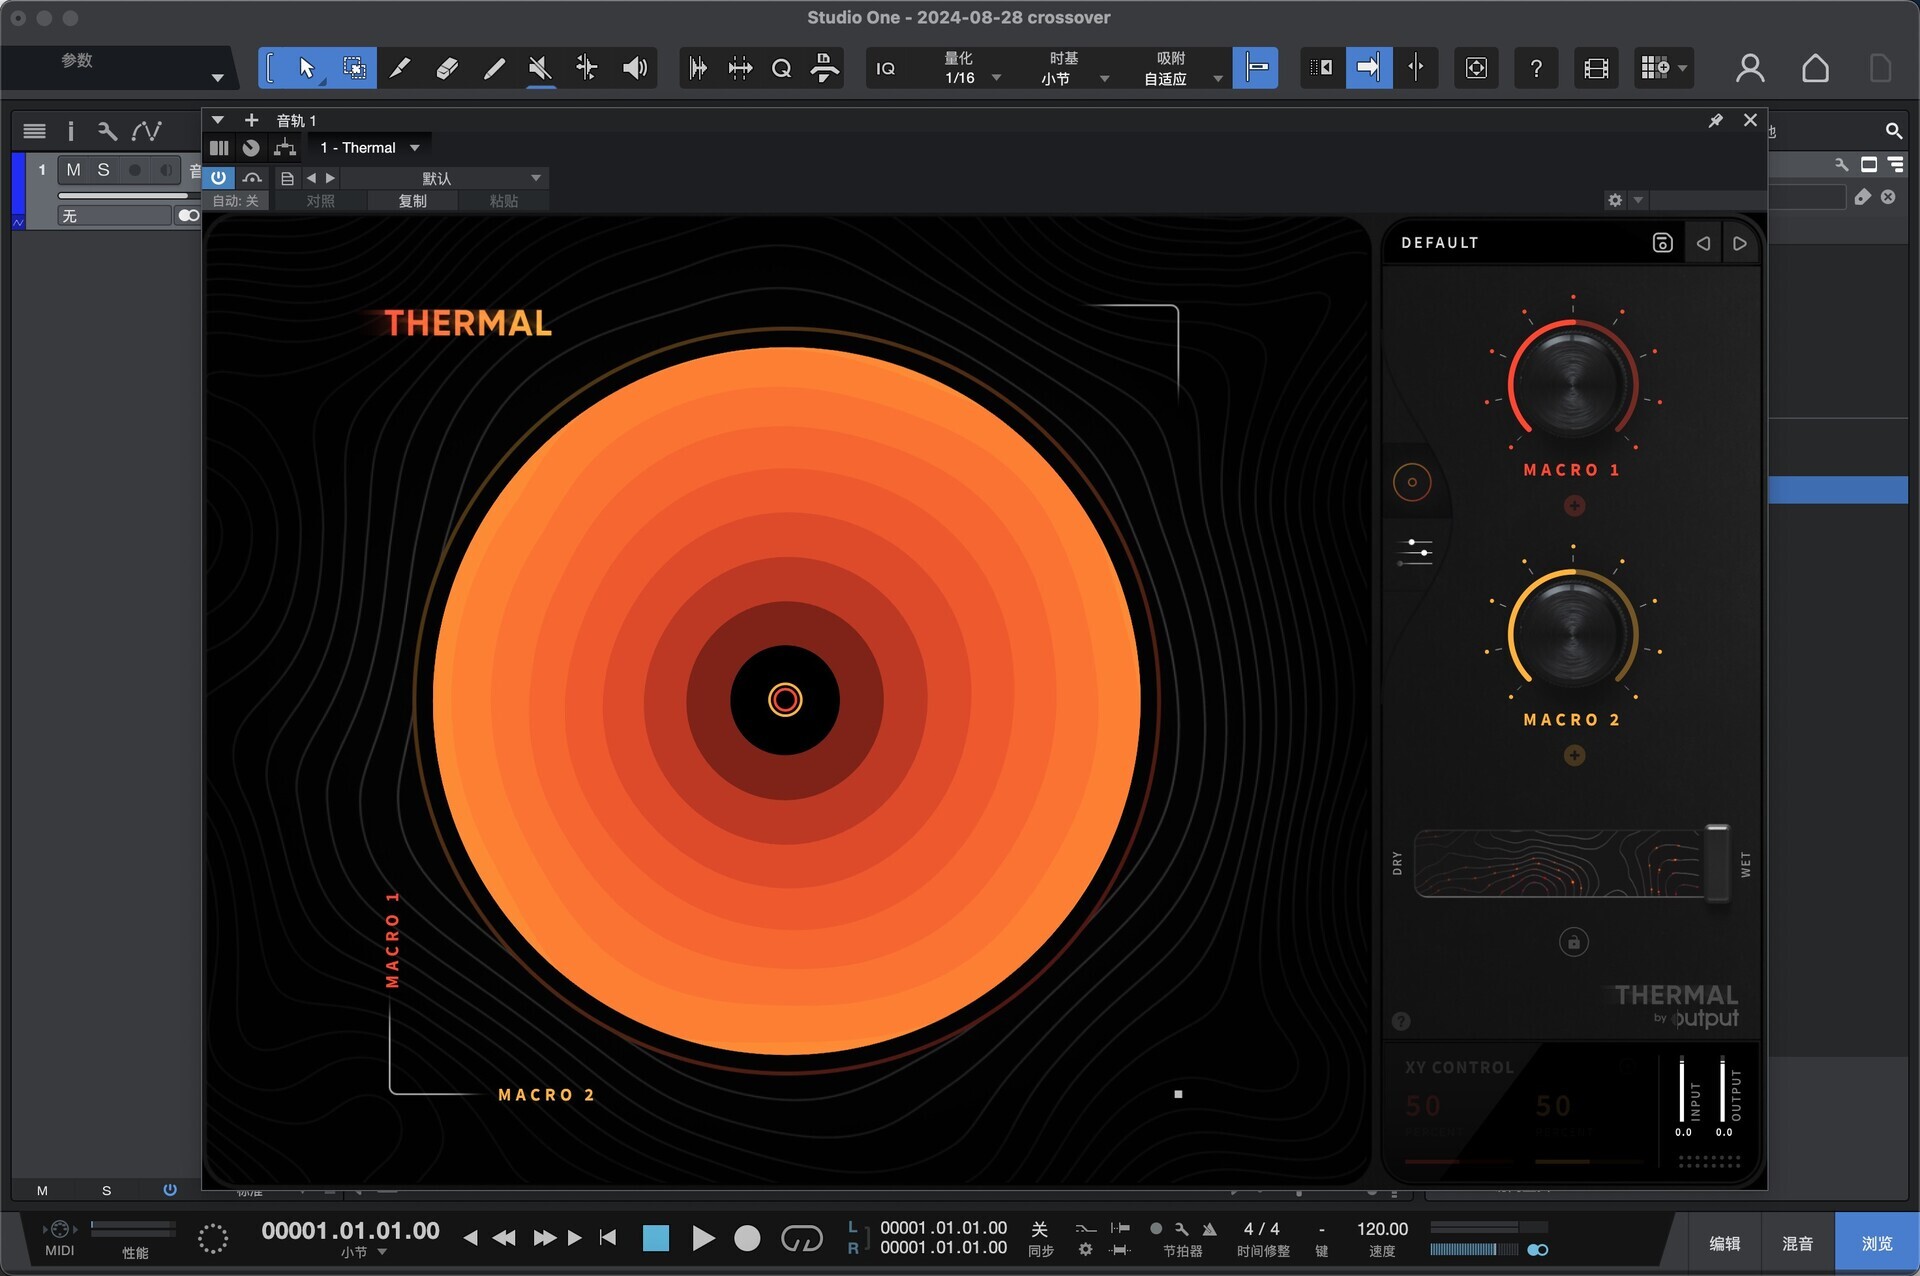This screenshot has width=1920, height=1276.
Task: Go to next Thermal preset
Action: 1740,243
